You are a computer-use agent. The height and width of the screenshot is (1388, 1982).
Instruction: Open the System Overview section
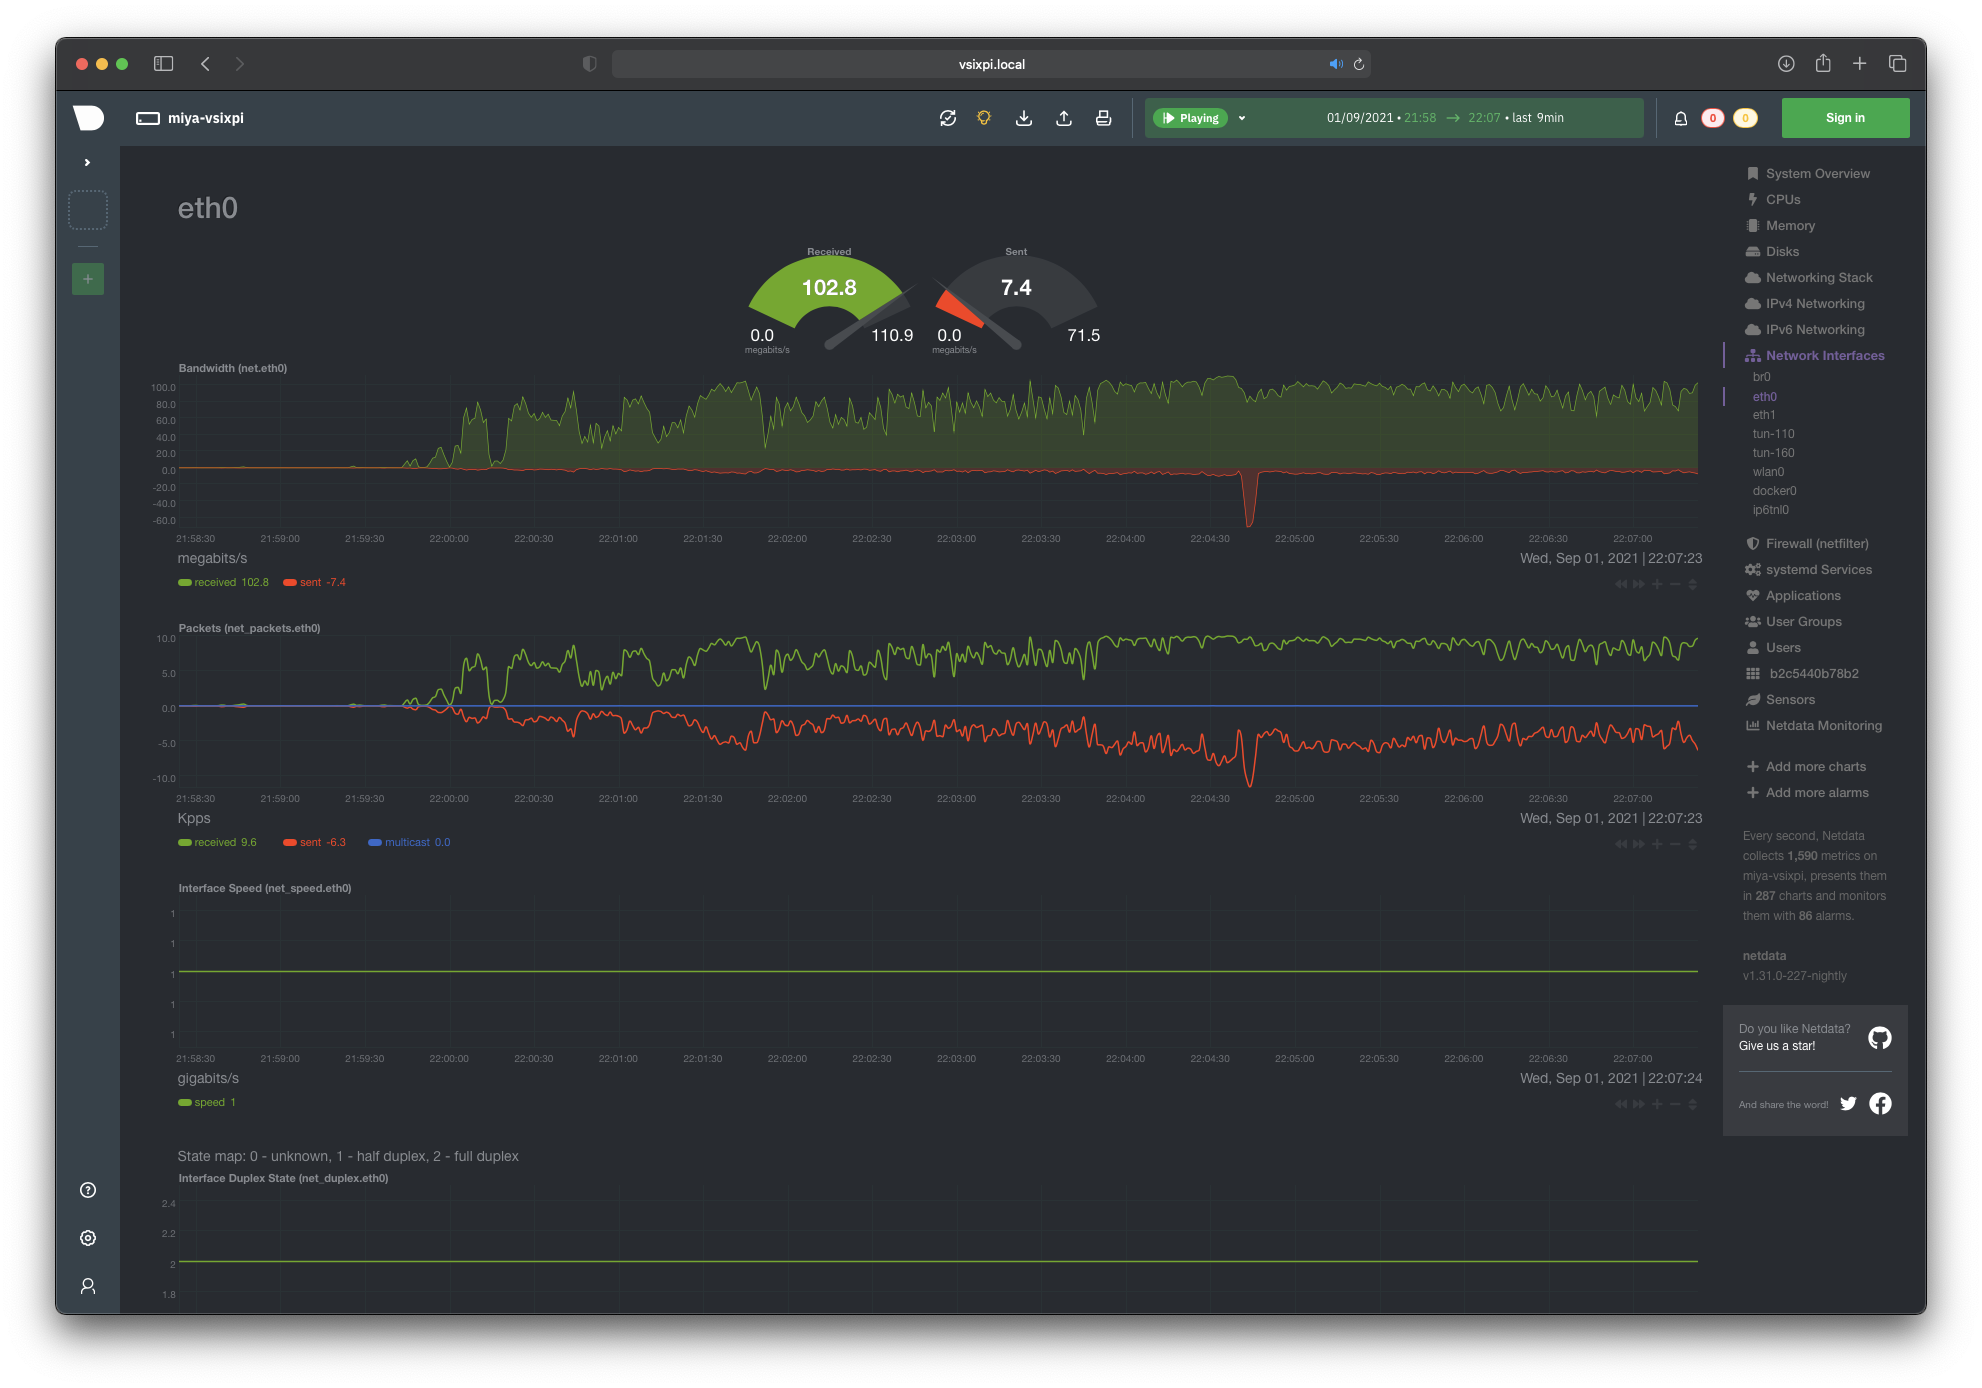point(1817,173)
